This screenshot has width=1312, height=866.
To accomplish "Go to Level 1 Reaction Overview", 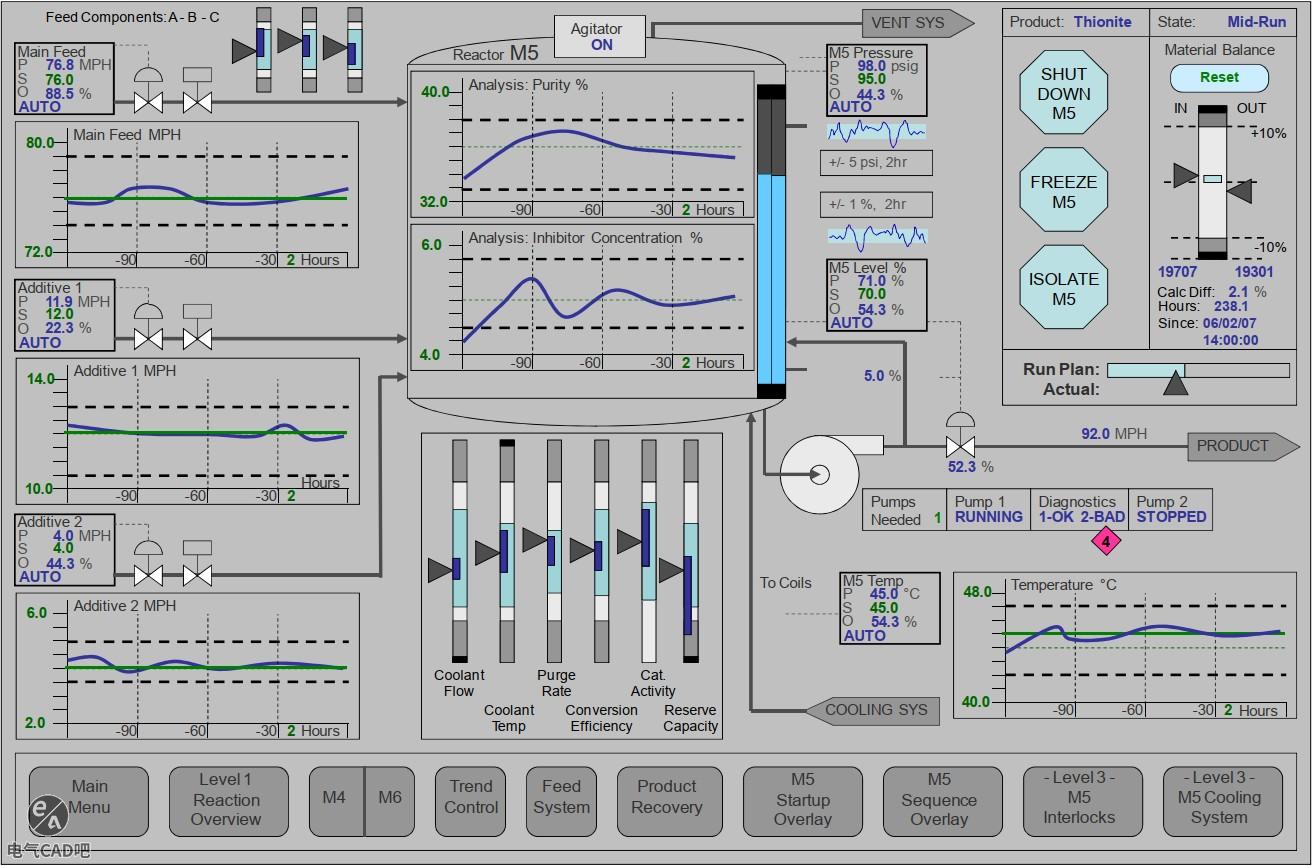I will pos(227,800).
